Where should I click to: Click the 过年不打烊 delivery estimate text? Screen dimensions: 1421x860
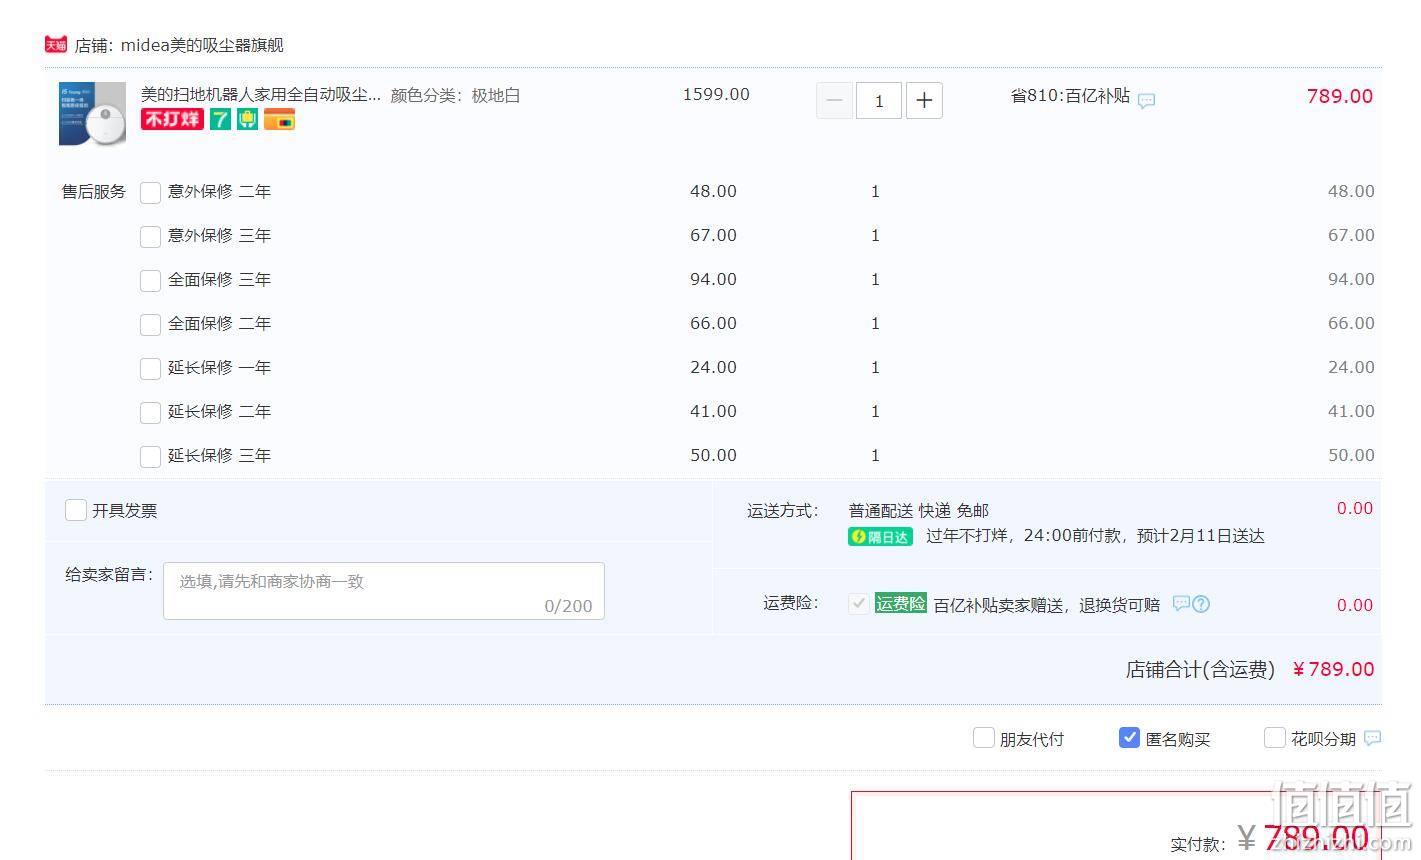click(1095, 536)
